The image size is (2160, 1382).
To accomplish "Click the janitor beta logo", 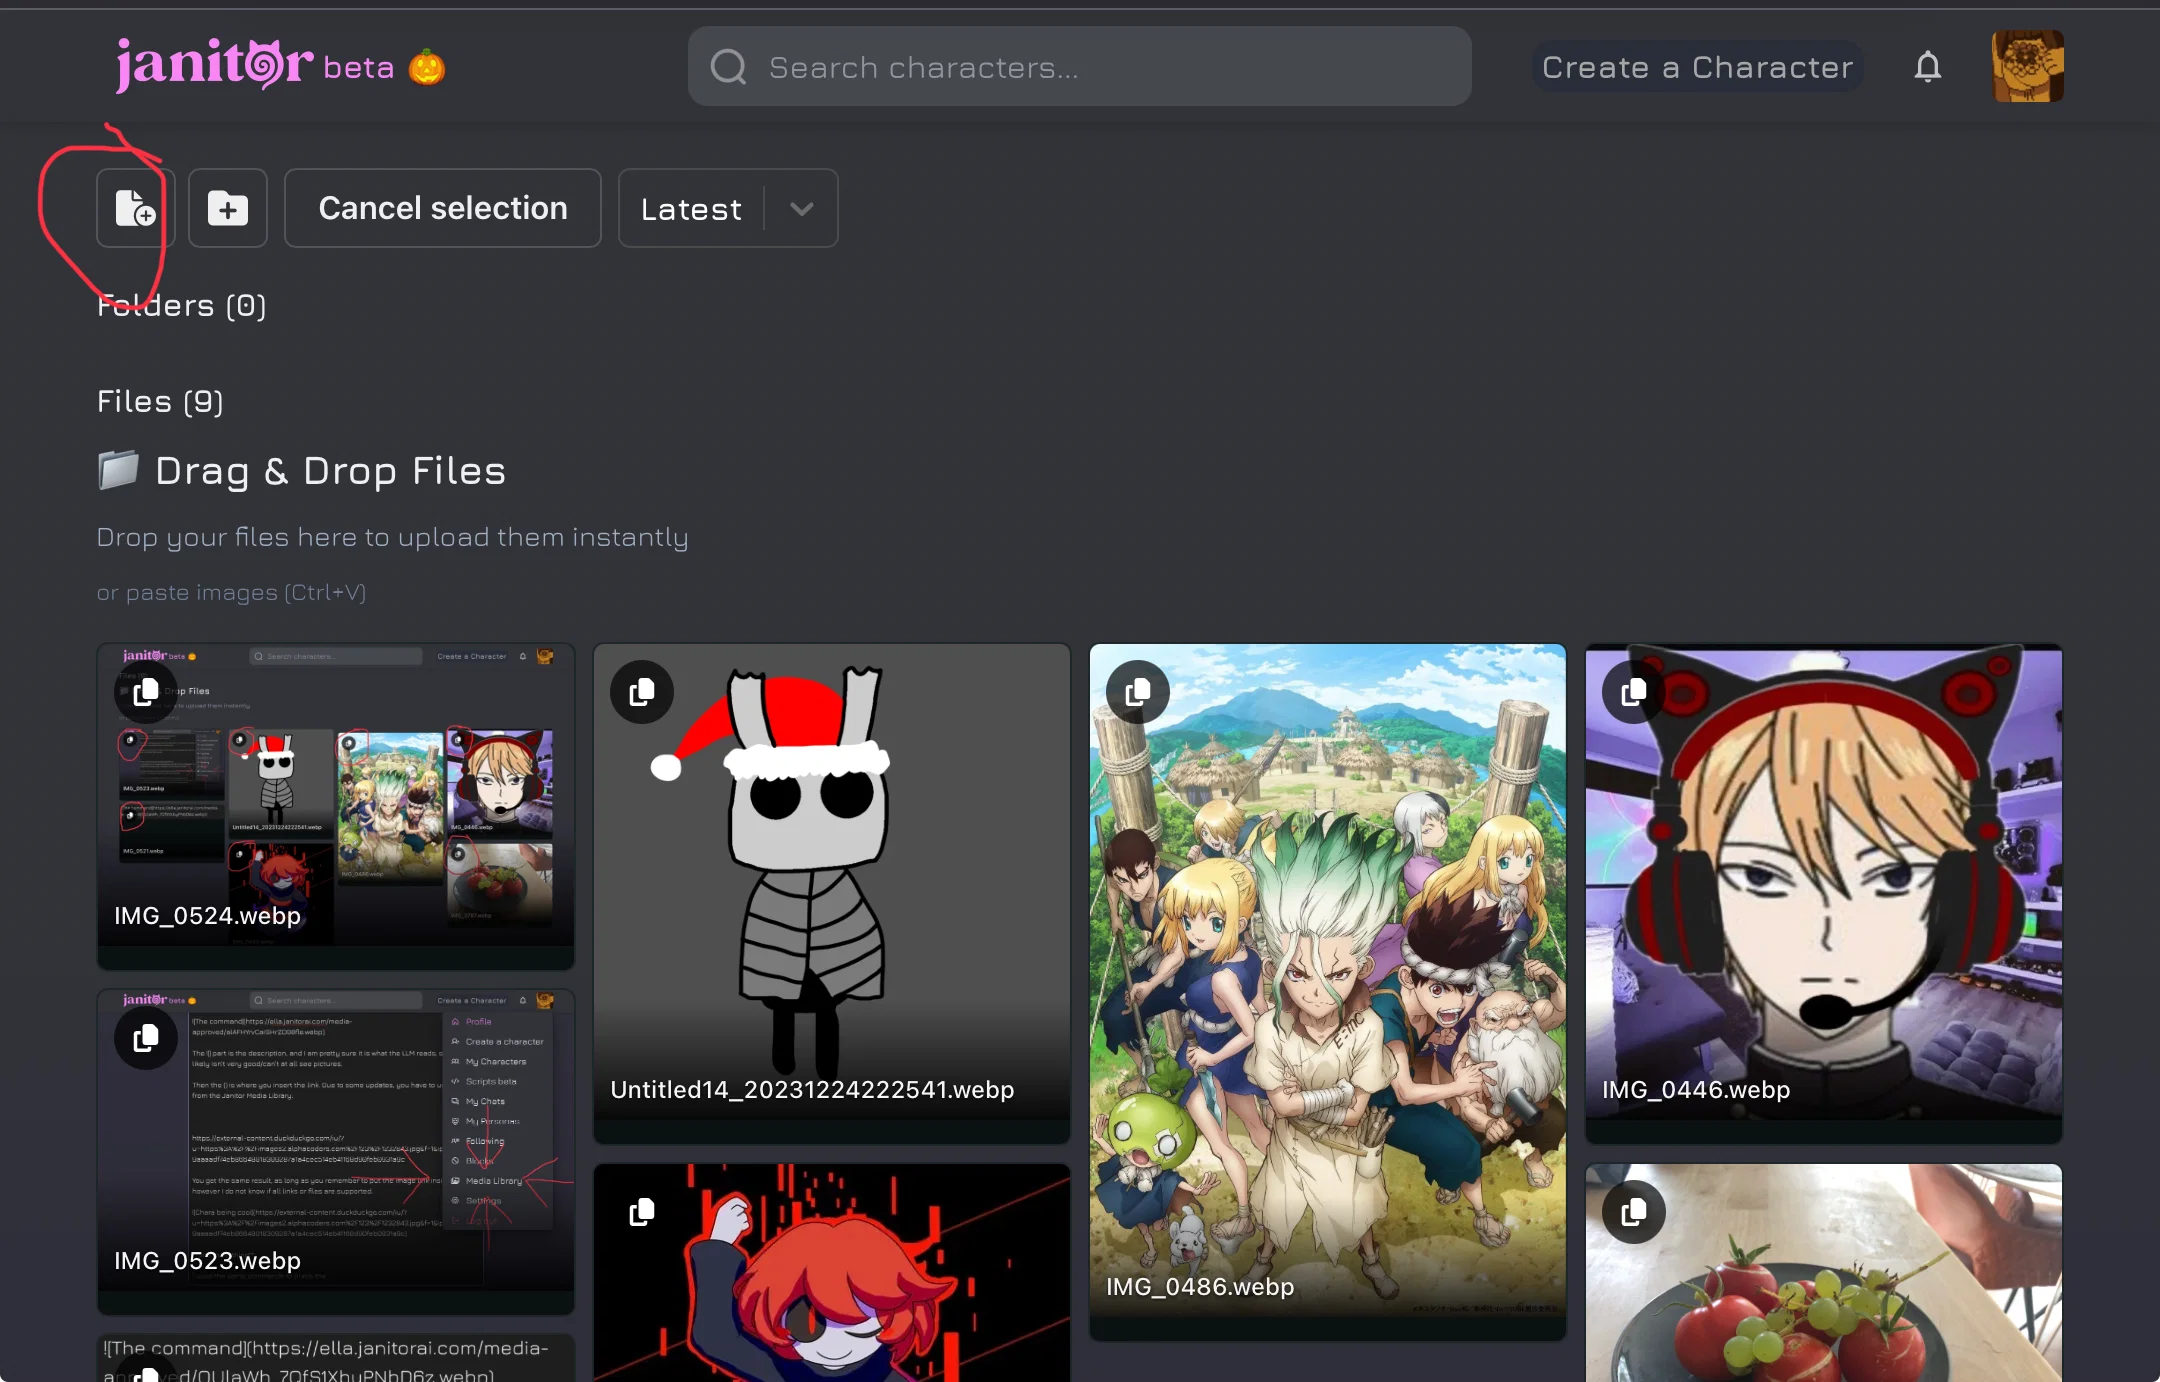I will (255, 65).
